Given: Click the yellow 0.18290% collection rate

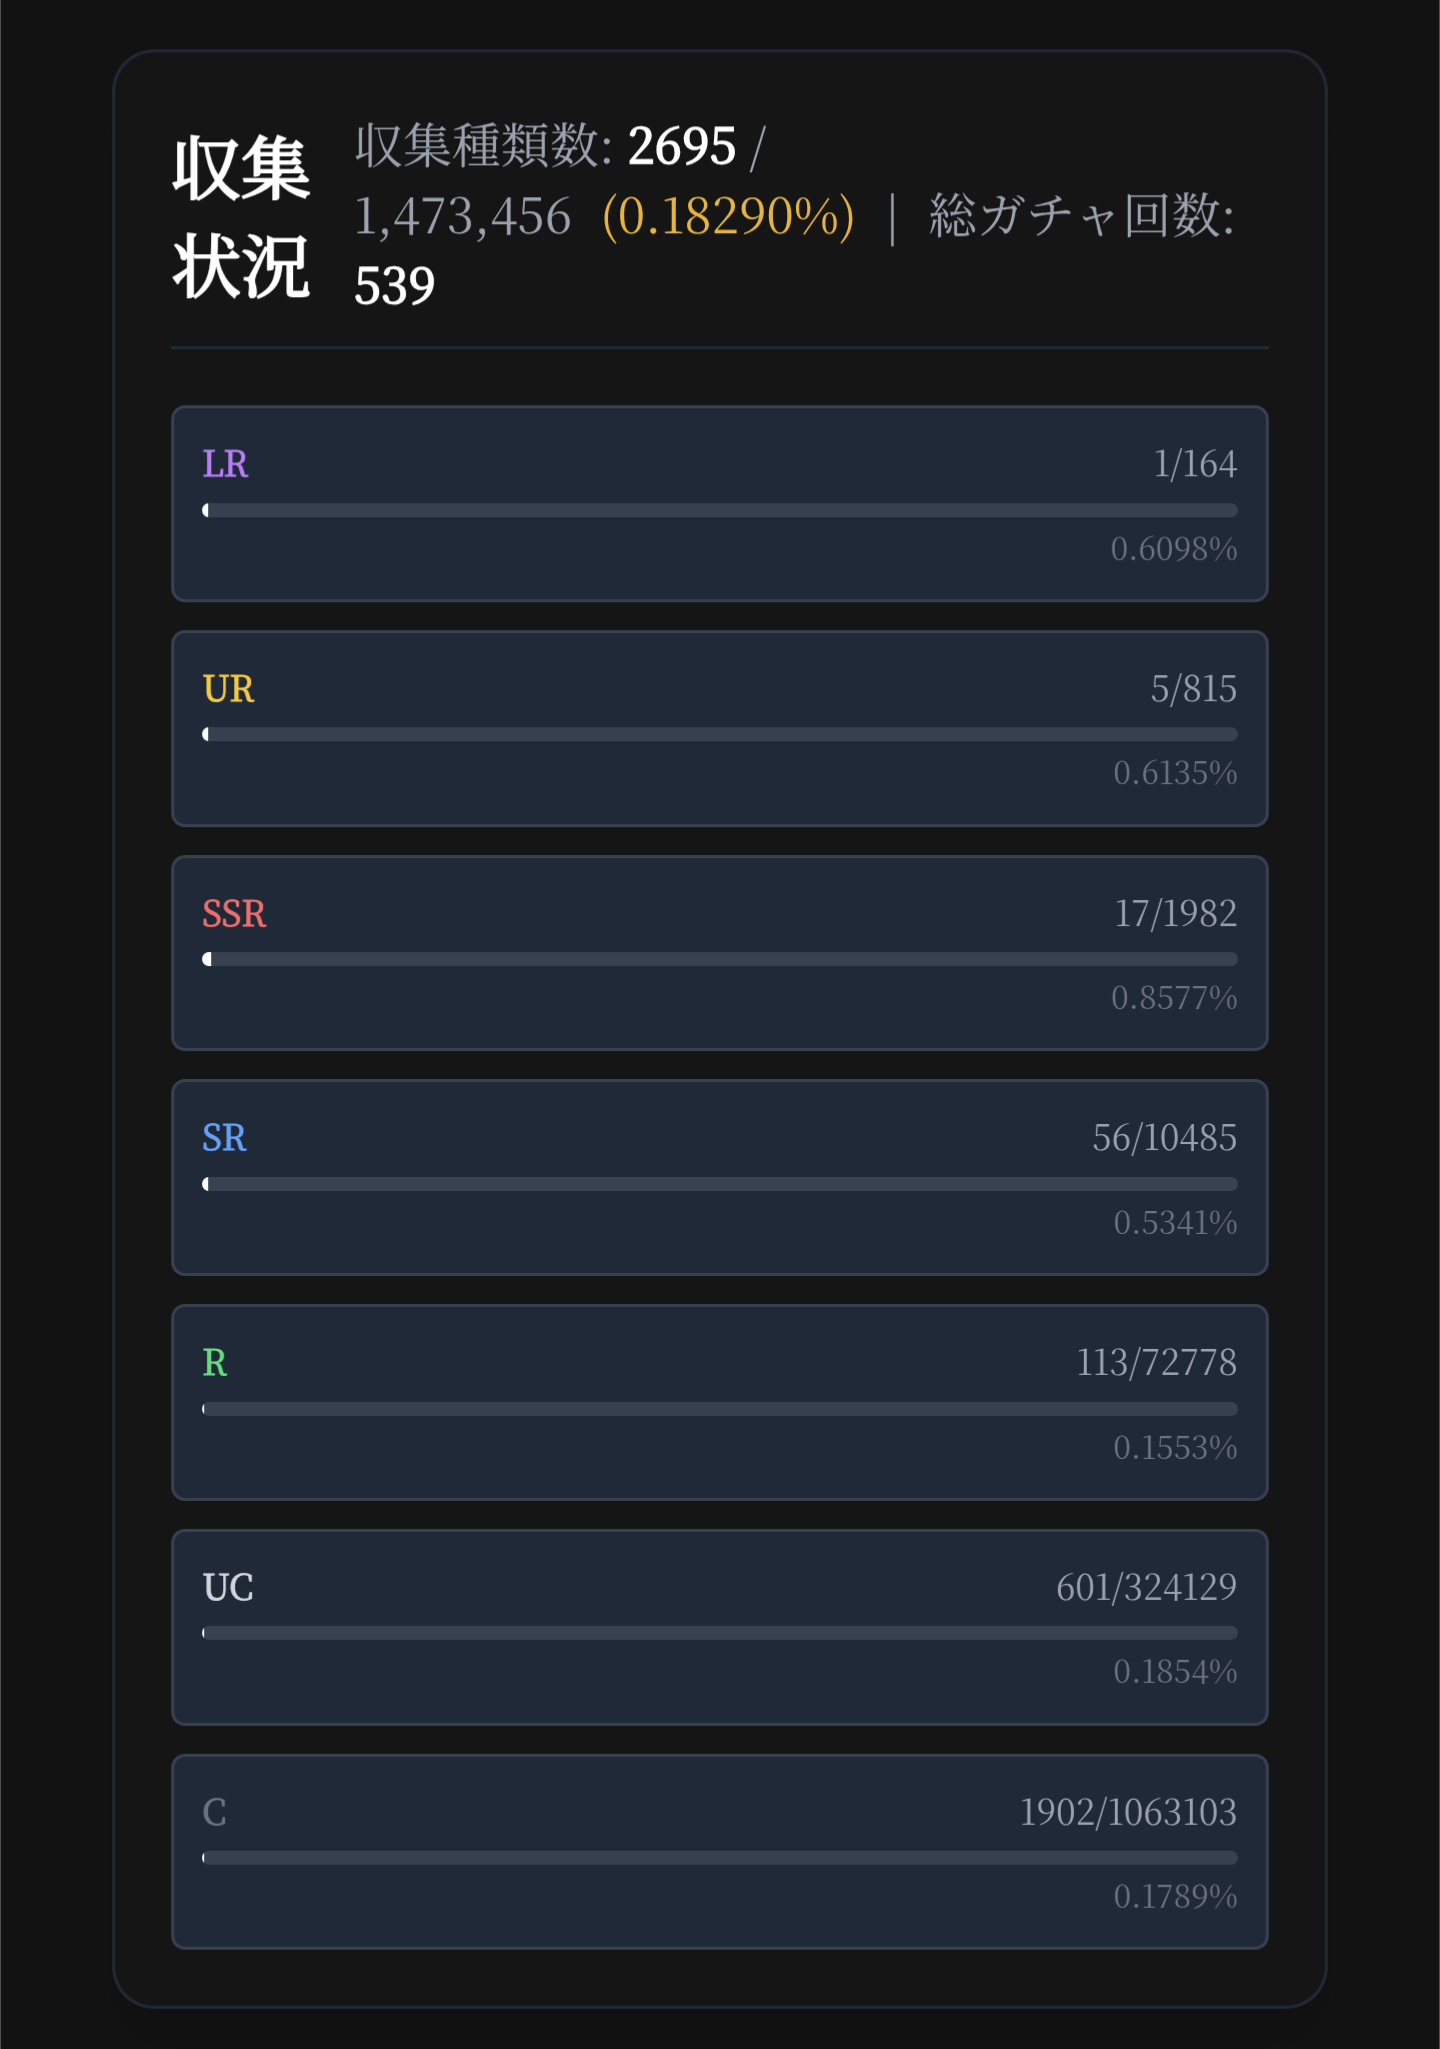Looking at the screenshot, I should (728, 217).
